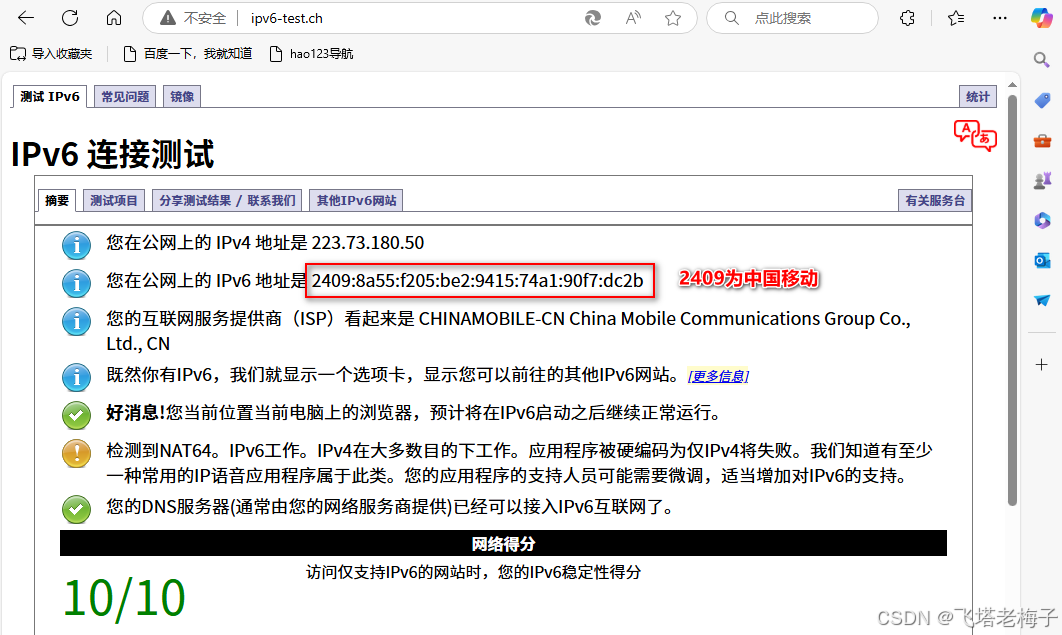Screen dimensions: 1062x635
Task: Open Copilot icon in top right
Action: [x=1042, y=18]
